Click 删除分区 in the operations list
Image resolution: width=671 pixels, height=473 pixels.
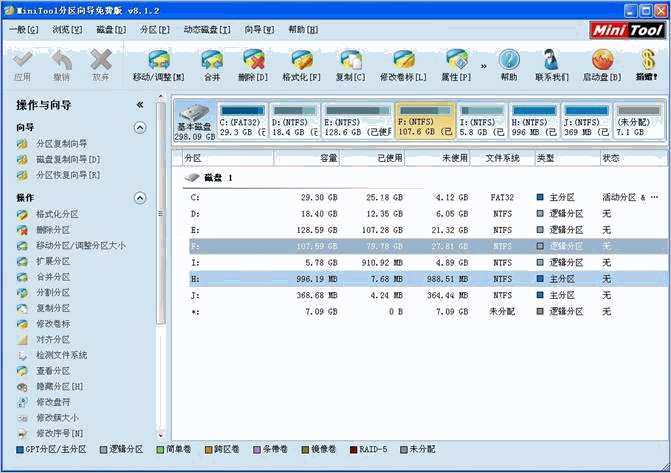(x=53, y=230)
